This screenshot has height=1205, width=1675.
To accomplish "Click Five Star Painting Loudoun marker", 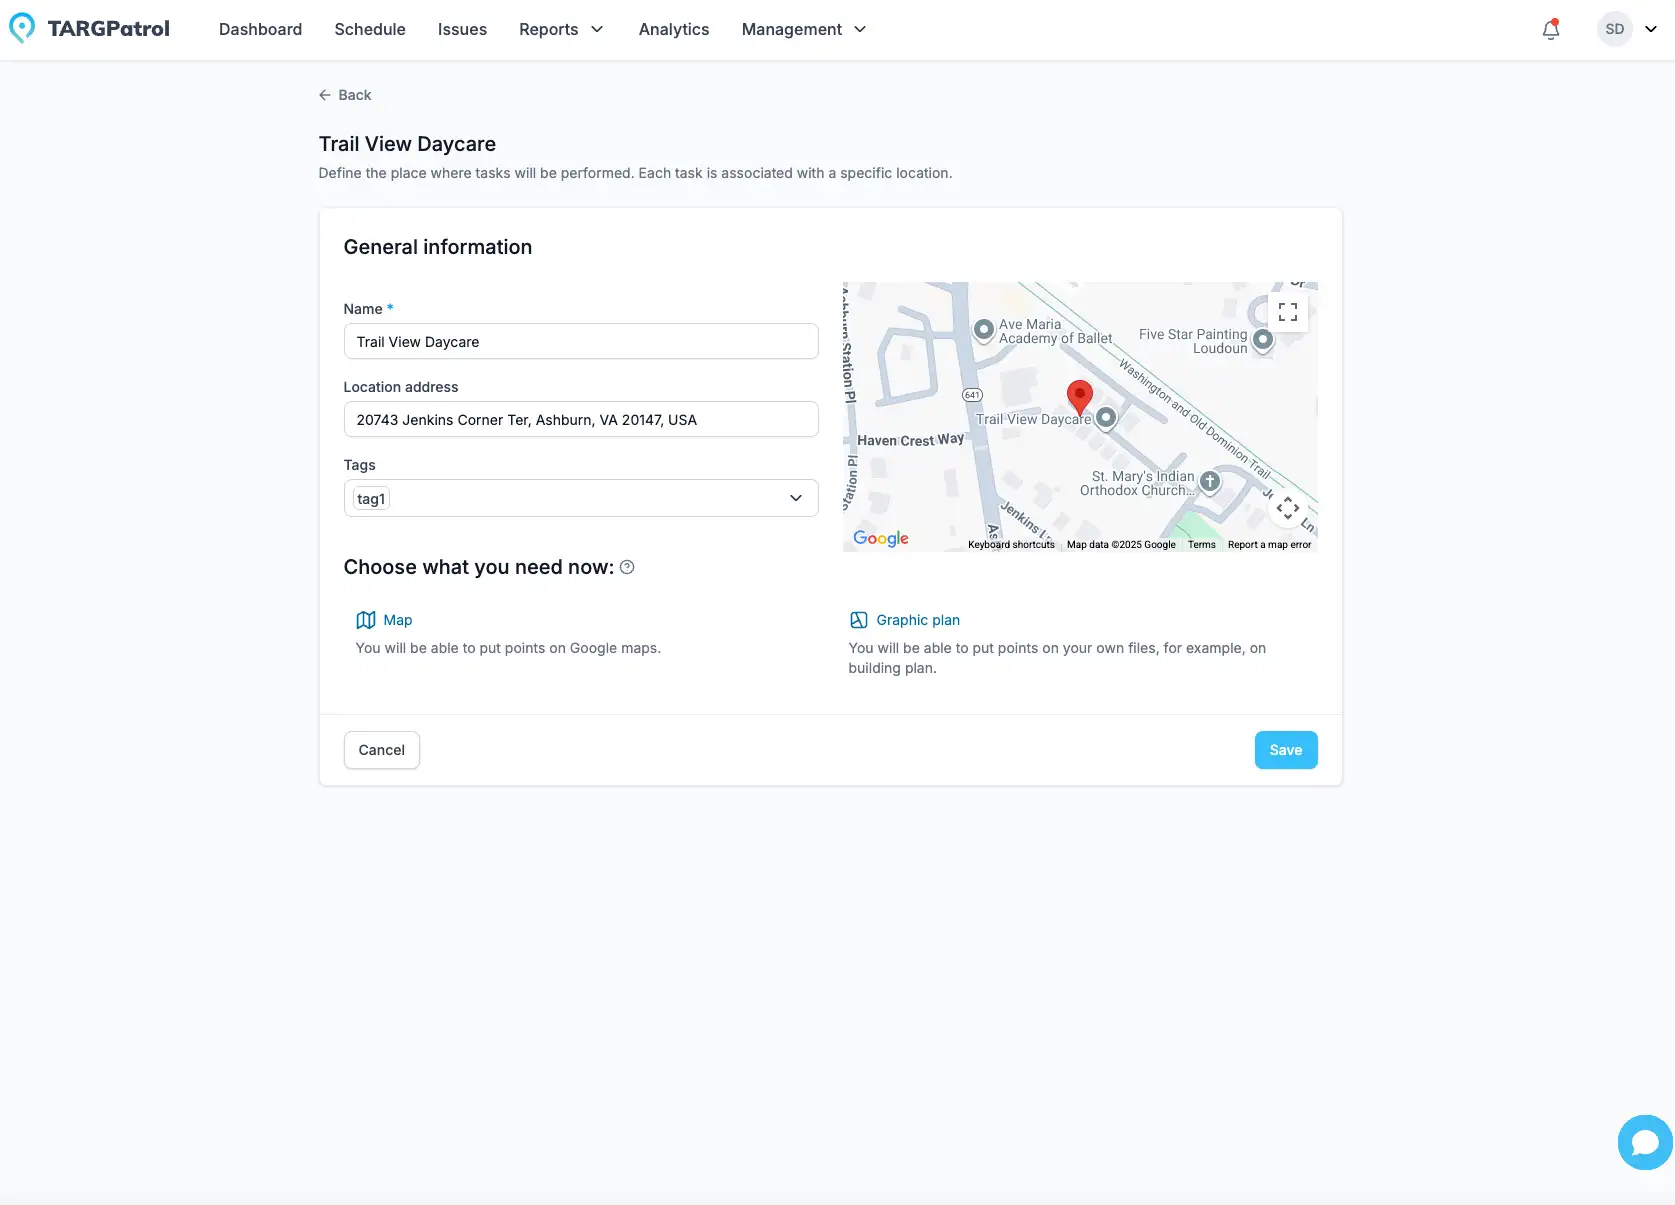I will 1263,340.
